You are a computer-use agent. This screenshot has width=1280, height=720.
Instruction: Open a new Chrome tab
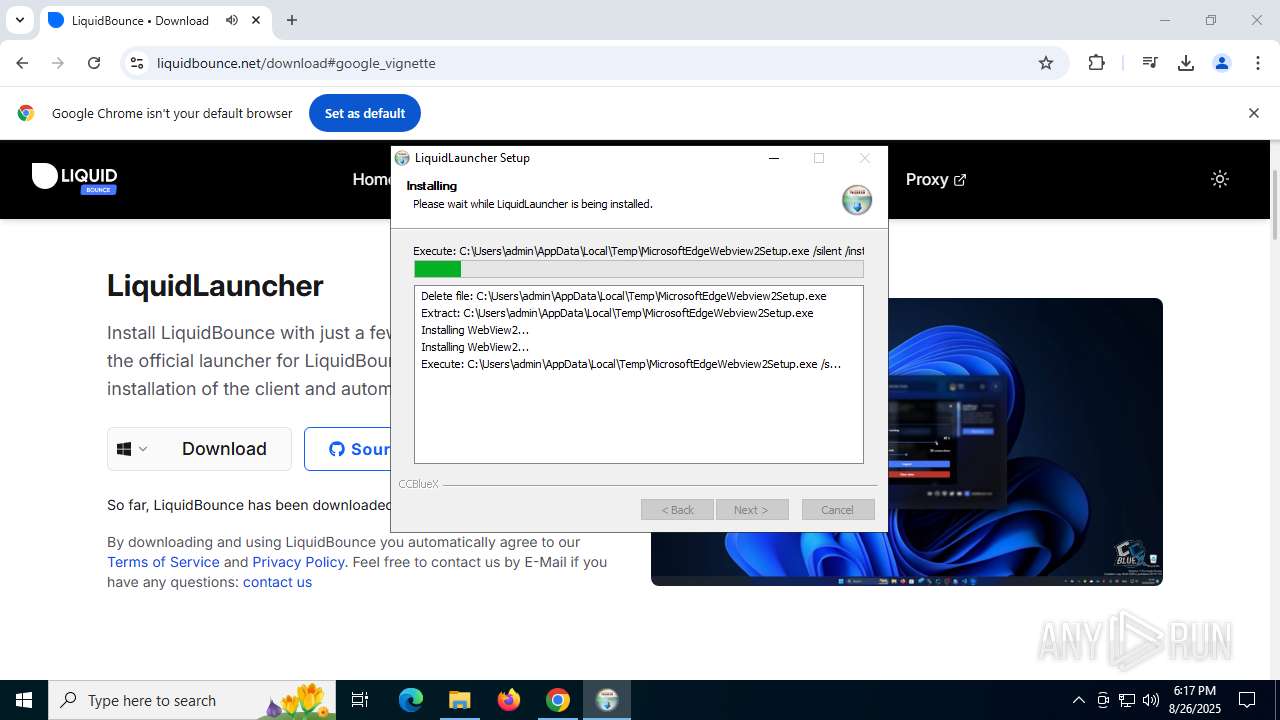pyautogui.click(x=292, y=20)
